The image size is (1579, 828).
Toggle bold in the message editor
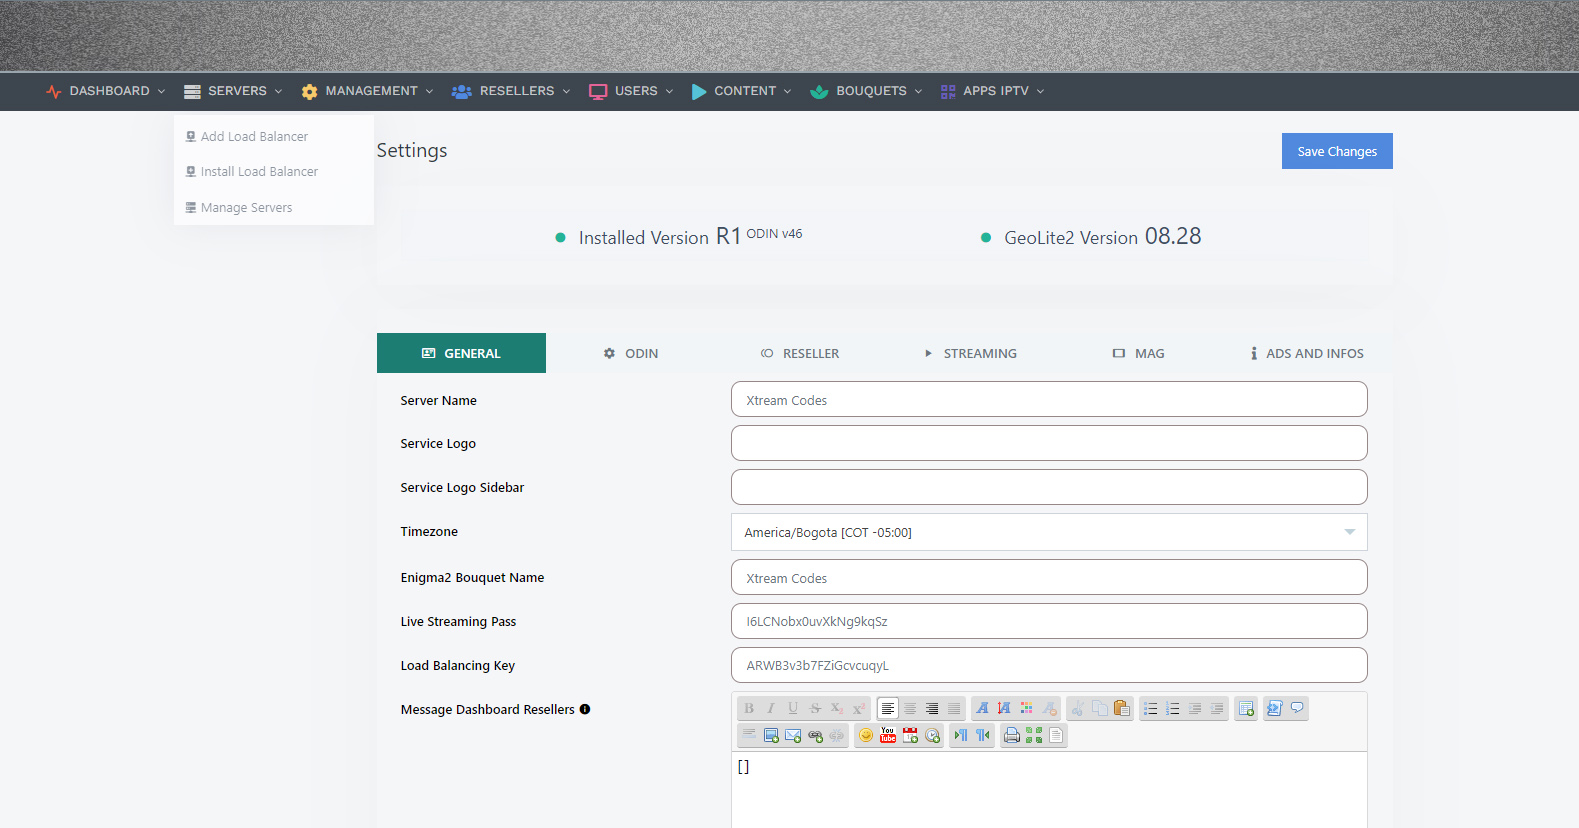(749, 708)
